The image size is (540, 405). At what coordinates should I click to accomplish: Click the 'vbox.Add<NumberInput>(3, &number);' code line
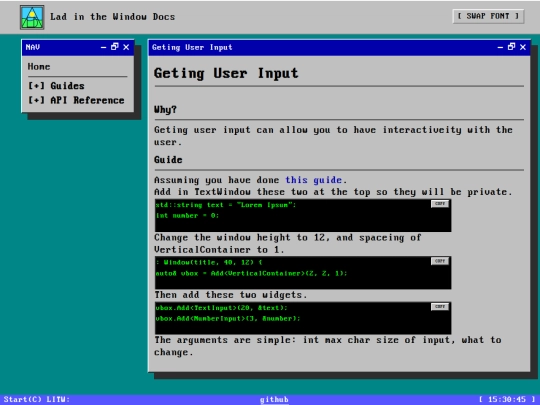click(228, 319)
